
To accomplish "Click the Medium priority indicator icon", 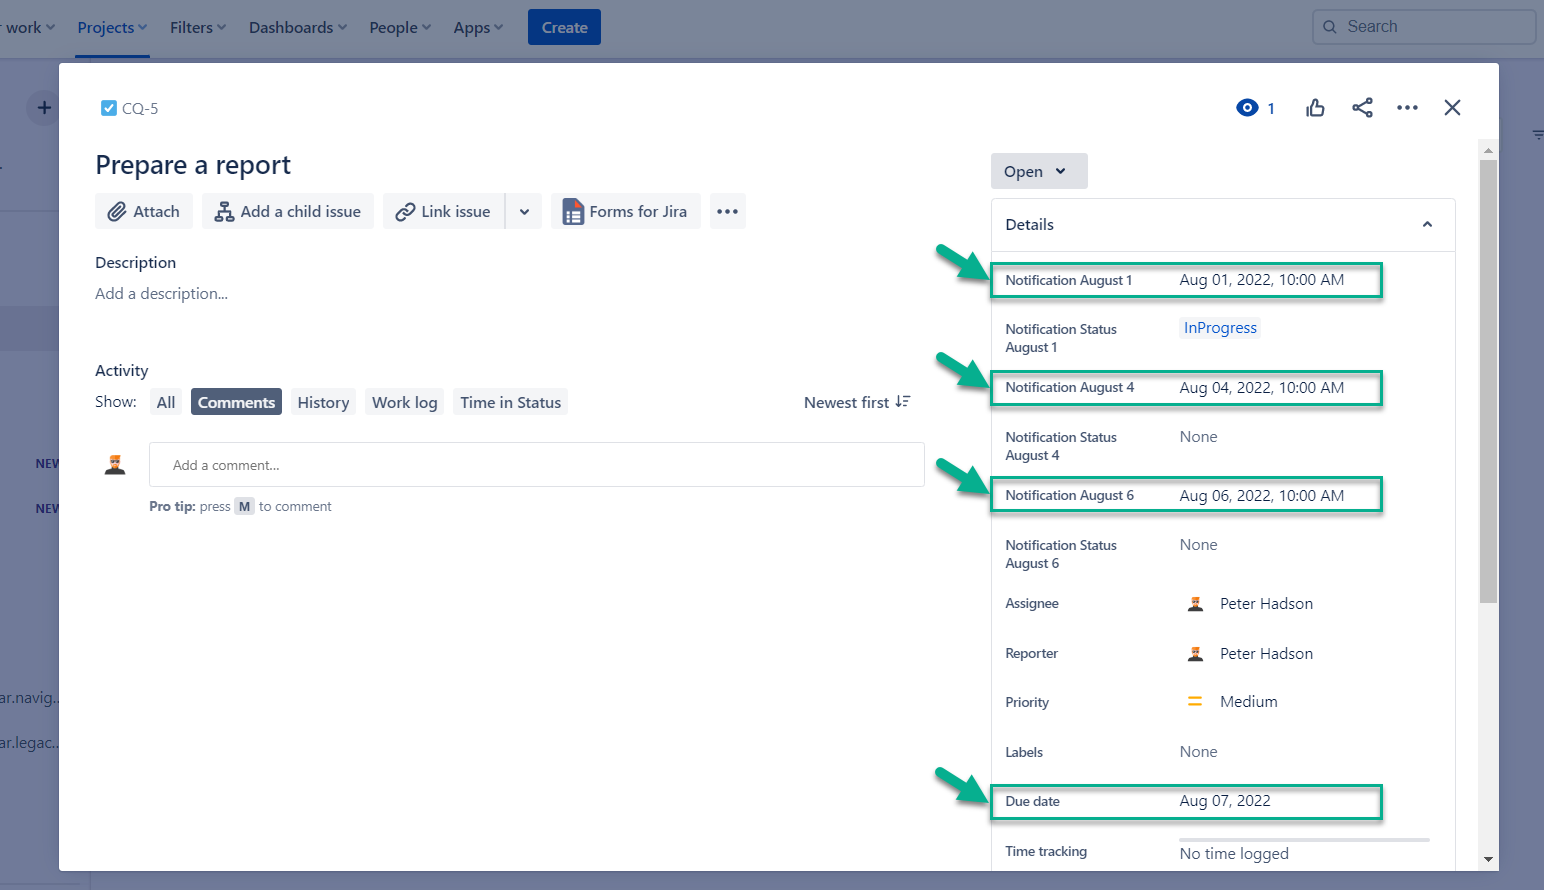I will [1195, 701].
